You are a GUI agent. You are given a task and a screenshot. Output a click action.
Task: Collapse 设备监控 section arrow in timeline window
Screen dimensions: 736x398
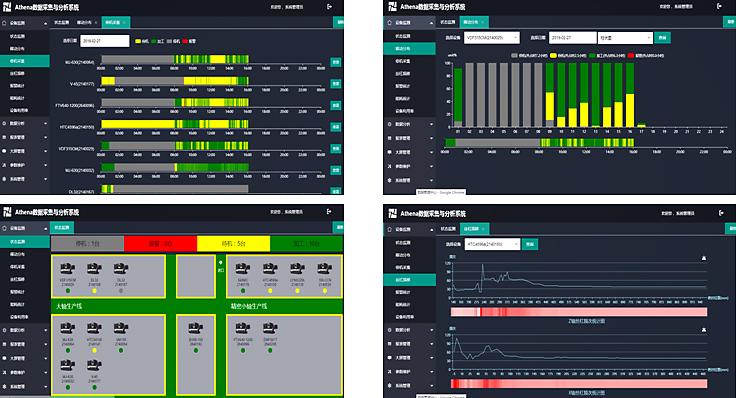[46, 23]
